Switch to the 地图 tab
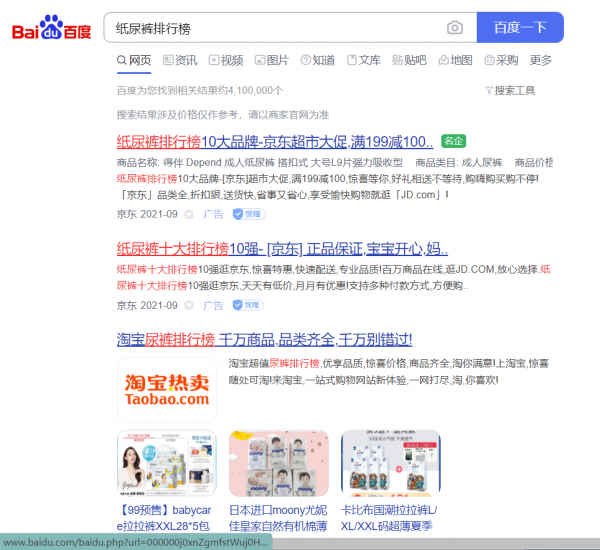This screenshot has height=550, width=600. pyautogui.click(x=455, y=60)
